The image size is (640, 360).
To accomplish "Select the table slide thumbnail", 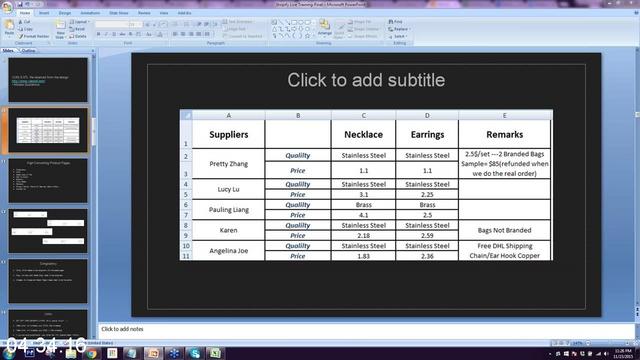I will tap(48, 130).
